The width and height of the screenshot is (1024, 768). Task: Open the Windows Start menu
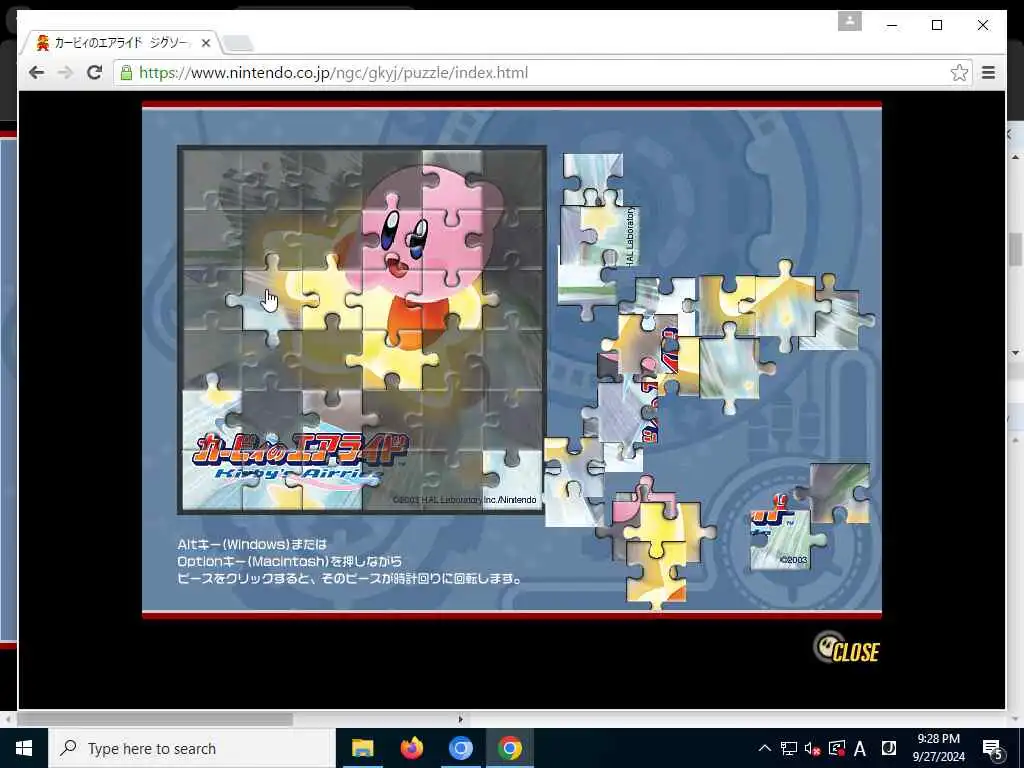24,748
